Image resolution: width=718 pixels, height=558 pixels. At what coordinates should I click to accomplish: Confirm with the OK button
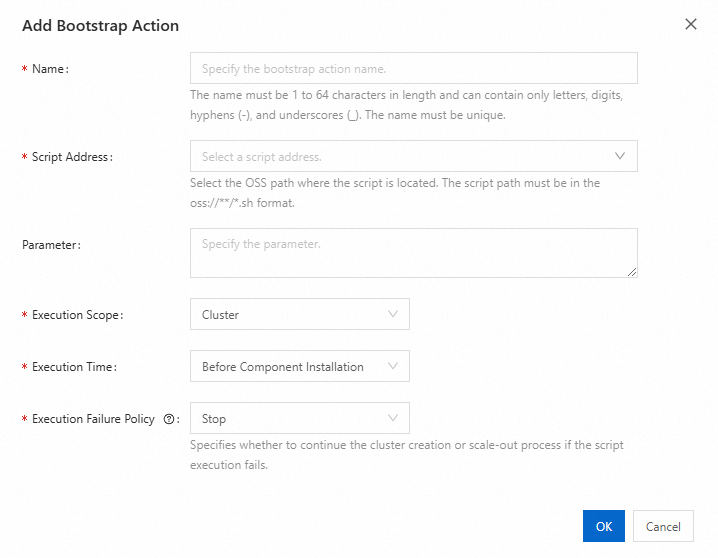pos(604,526)
